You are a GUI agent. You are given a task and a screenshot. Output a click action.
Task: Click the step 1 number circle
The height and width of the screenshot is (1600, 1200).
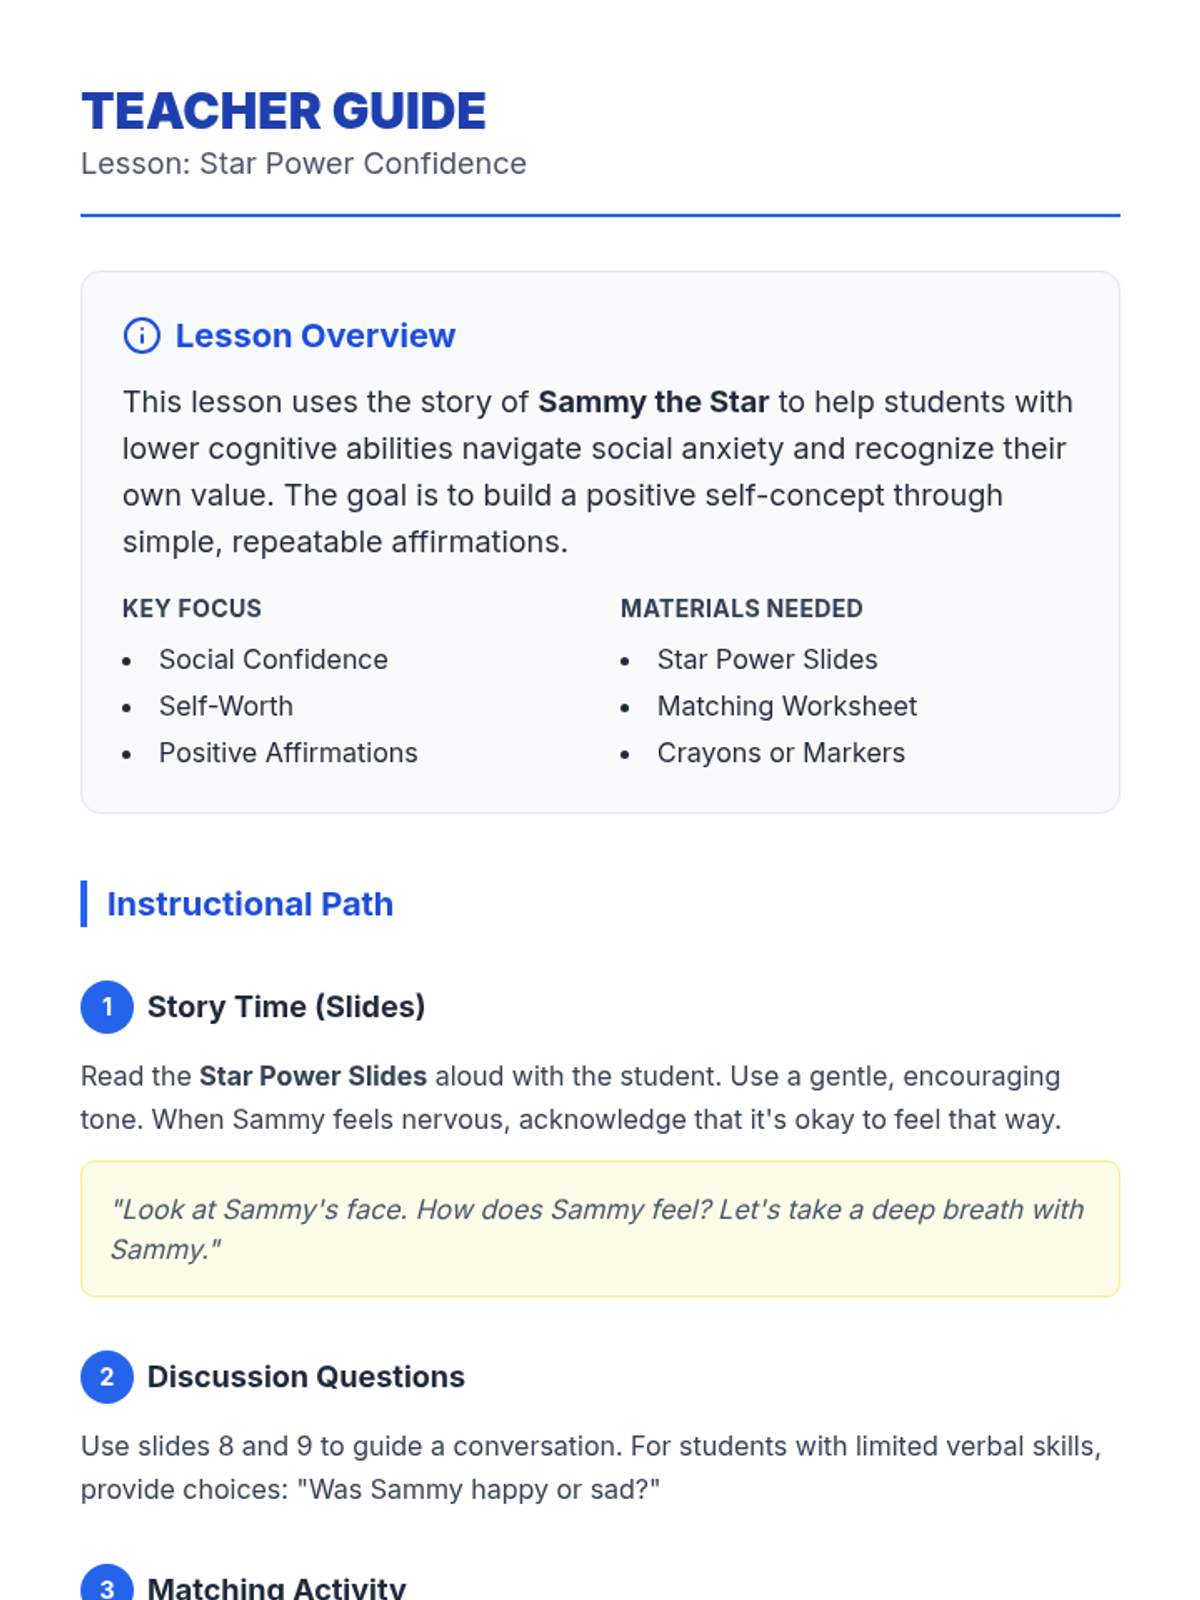(107, 1007)
